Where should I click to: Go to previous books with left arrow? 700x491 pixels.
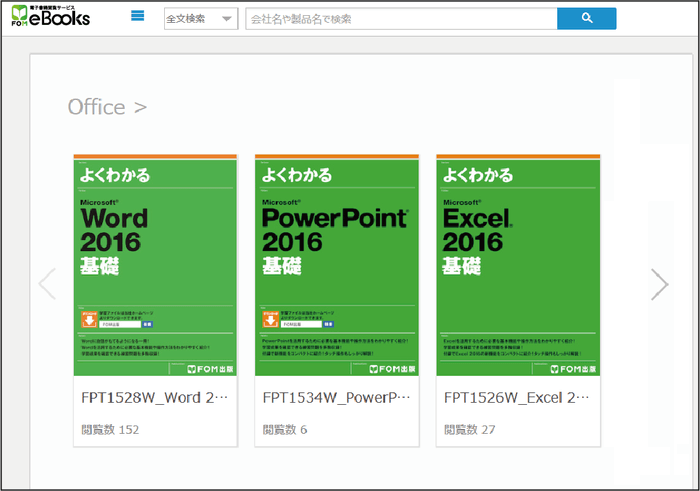click(47, 284)
